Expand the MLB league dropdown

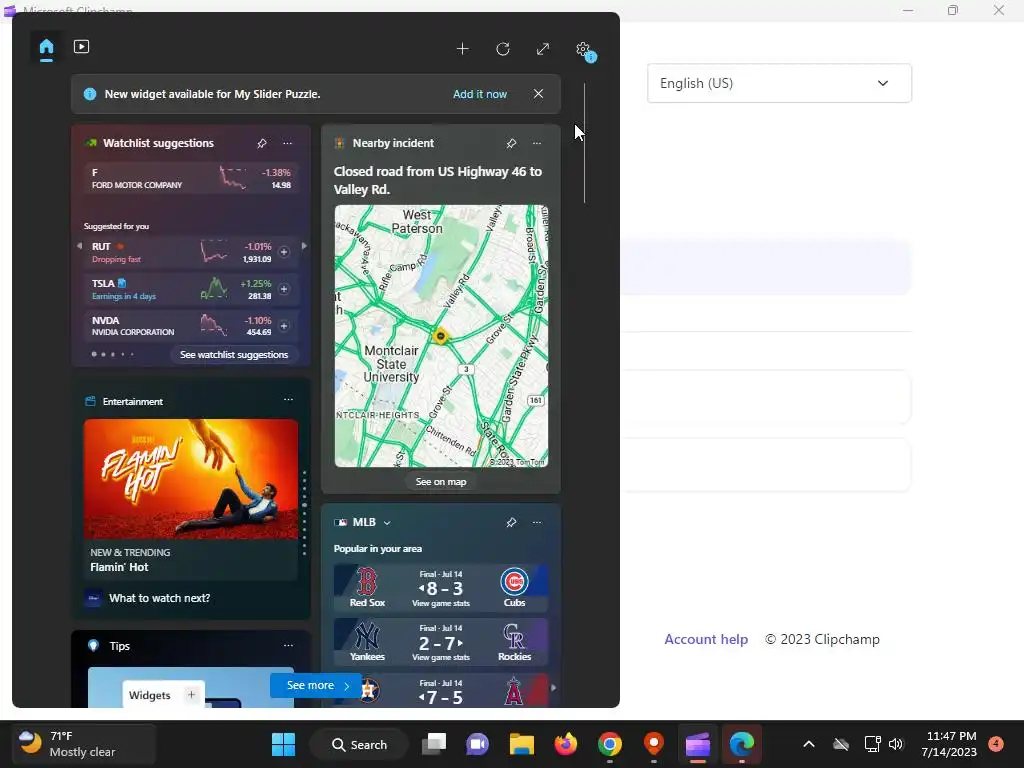[x=387, y=522]
